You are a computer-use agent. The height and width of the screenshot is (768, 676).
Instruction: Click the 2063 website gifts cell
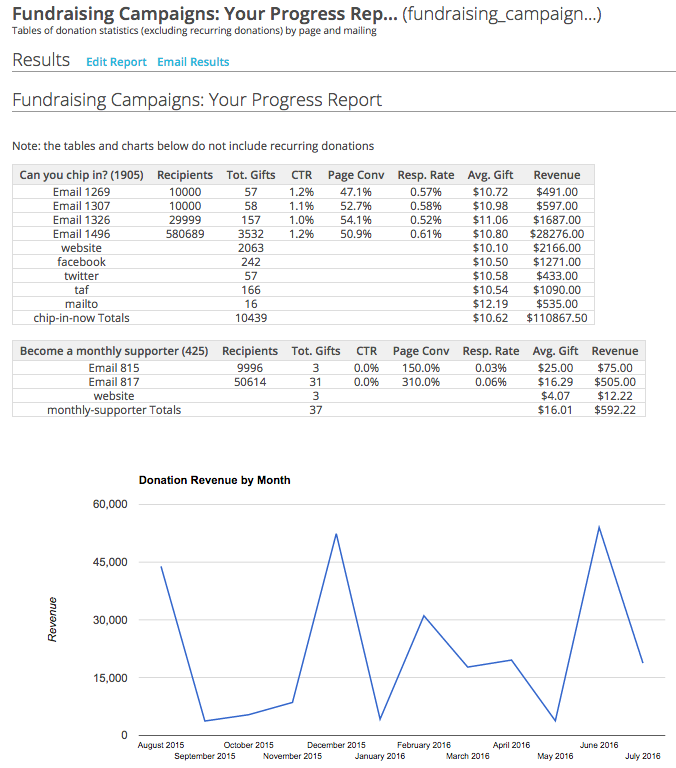pos(251,248)
